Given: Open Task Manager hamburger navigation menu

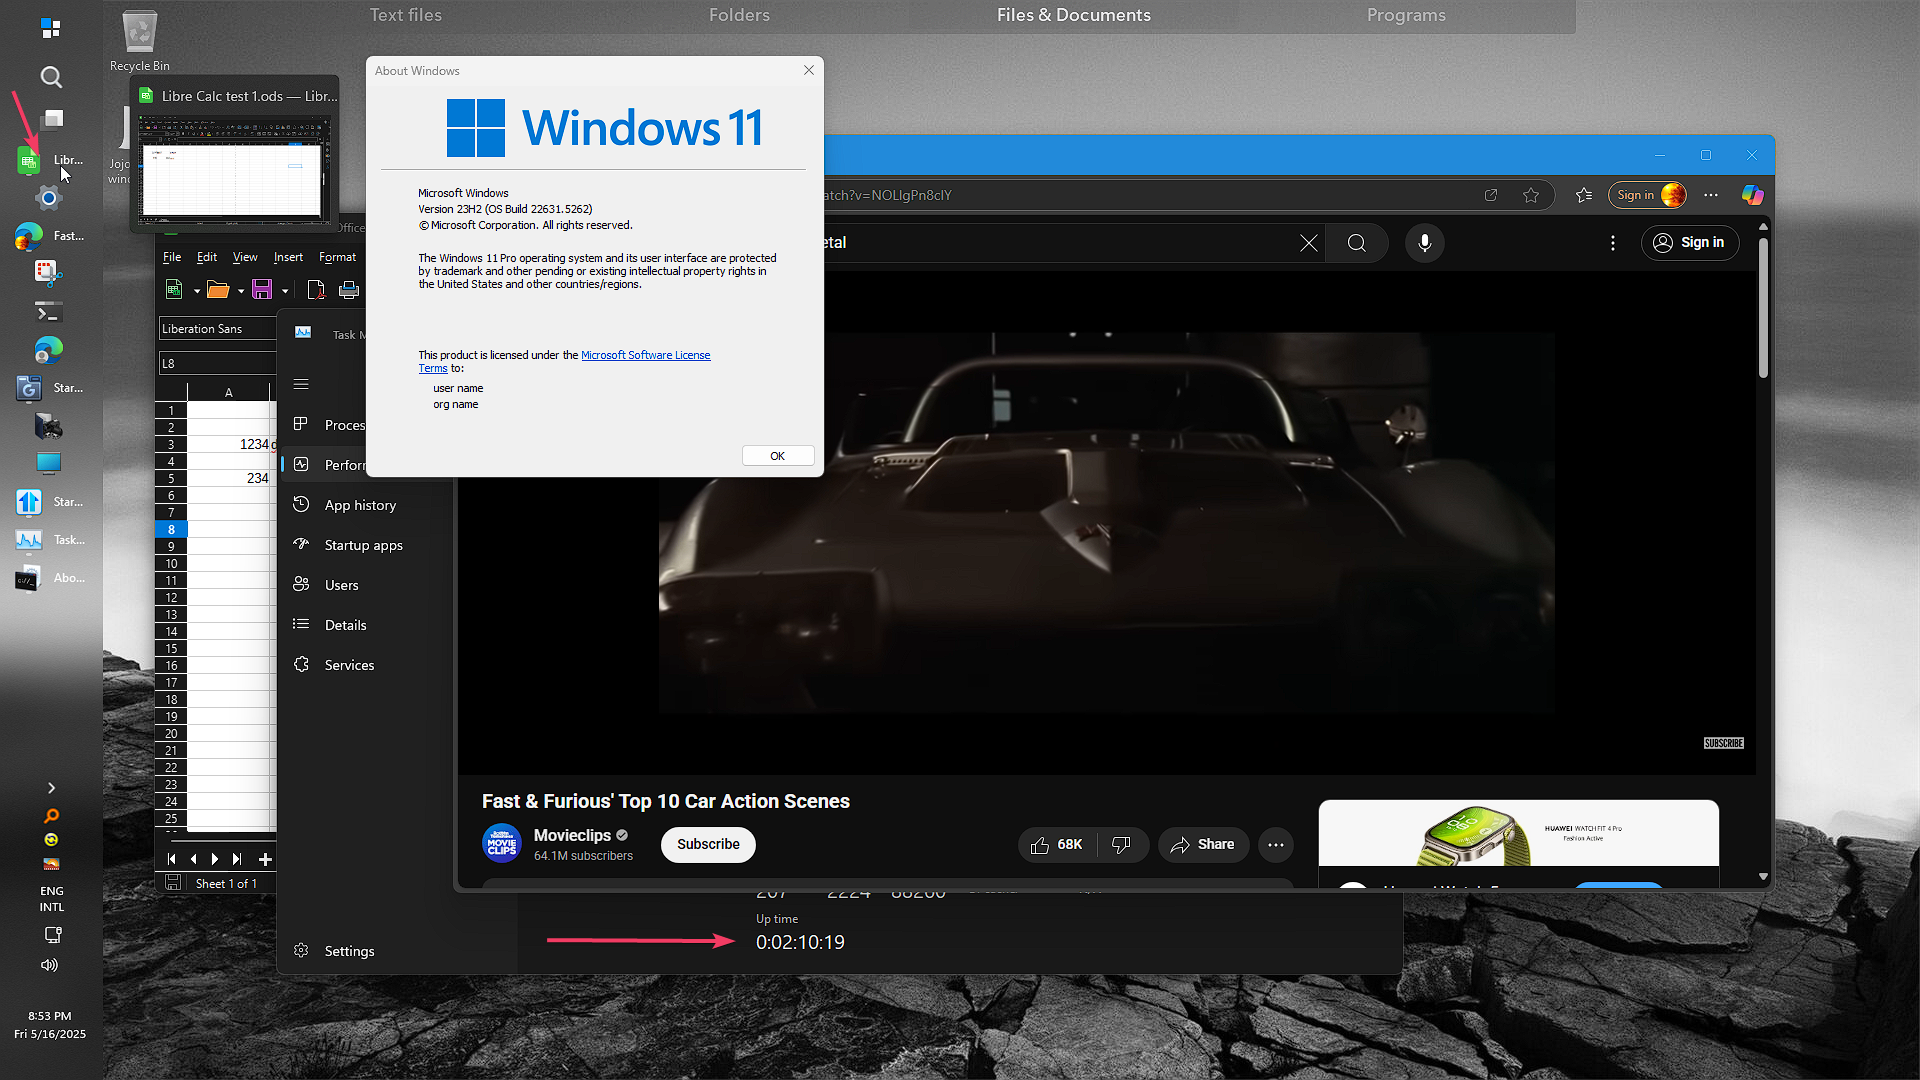Looking at the screenshot, I should [301, 384].
